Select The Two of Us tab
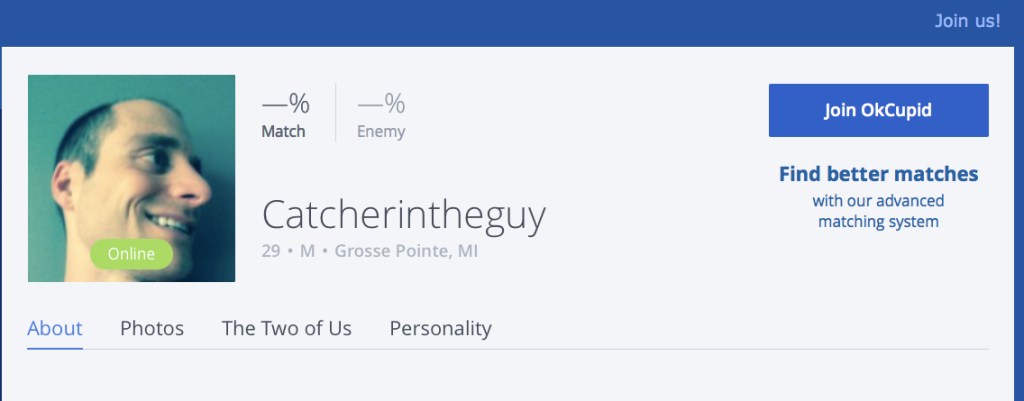The image size is (1024, 401). point(286,328)
